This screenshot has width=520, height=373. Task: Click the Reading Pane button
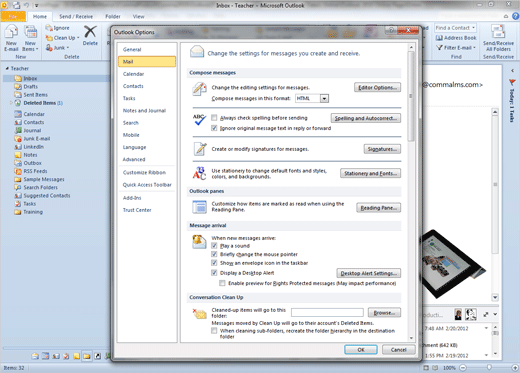(378, 208)
